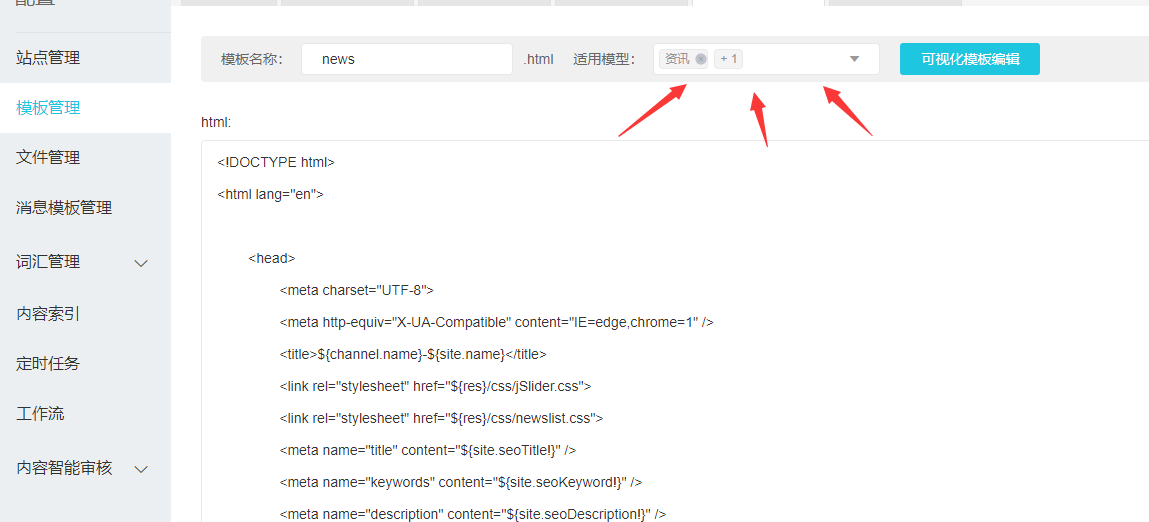
Task: Click the <!DOCTYPE html> line in editor
Action: pos(276,162)
